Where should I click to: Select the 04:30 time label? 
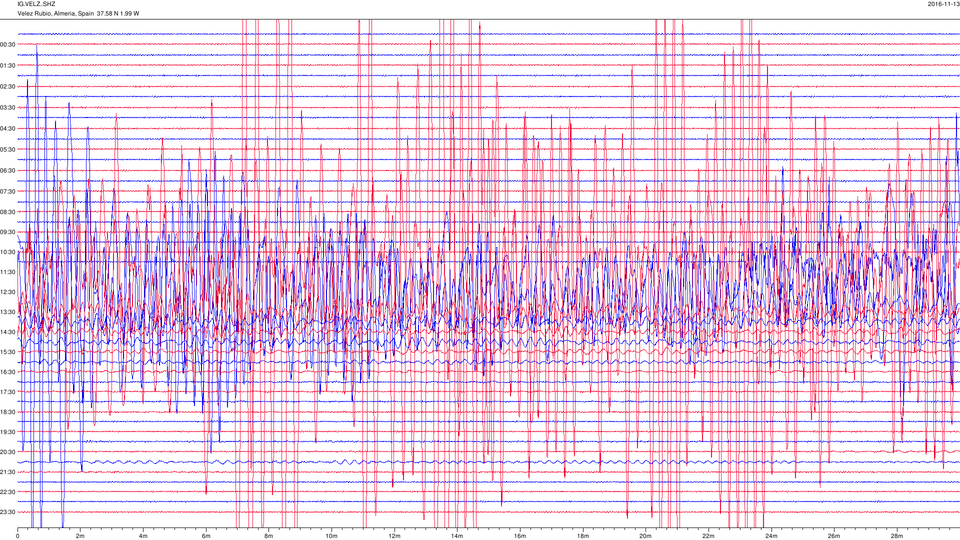[7, 129]
